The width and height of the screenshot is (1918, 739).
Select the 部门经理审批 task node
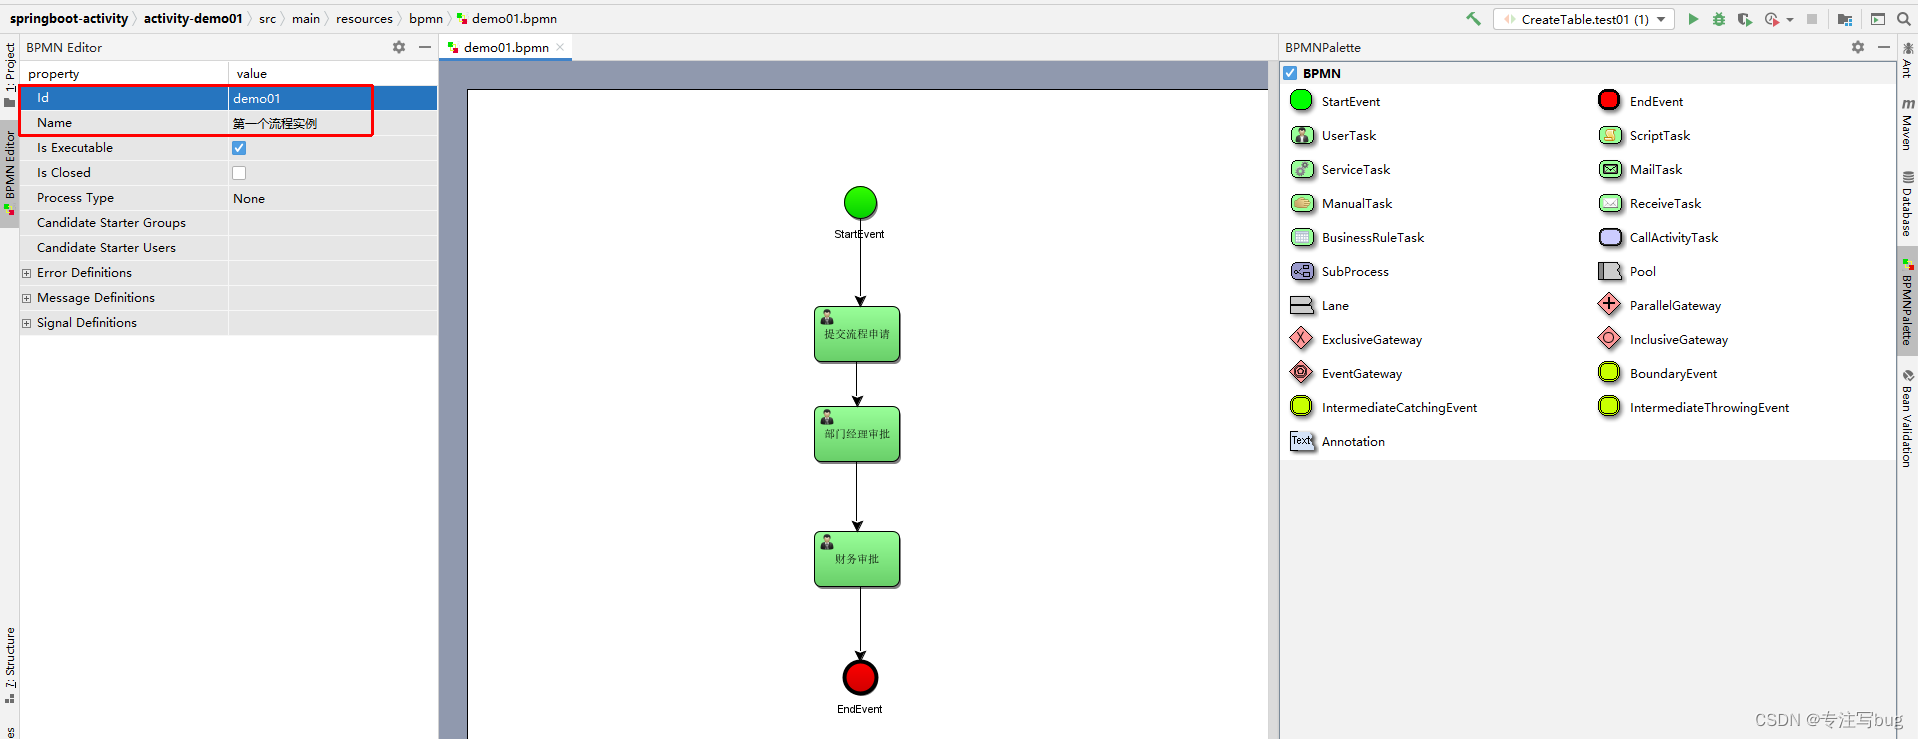coord(857,434)
